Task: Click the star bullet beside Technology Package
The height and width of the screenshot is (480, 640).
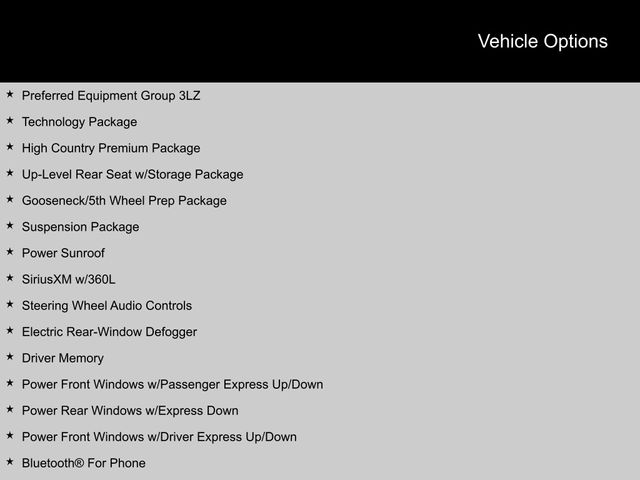Action: point(9,121)
